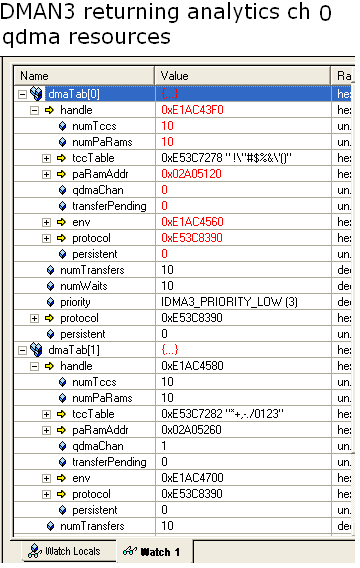Collapse the dmaTab[1] tree node
Viewport: 360px width, 568px height.
[22, 350]
